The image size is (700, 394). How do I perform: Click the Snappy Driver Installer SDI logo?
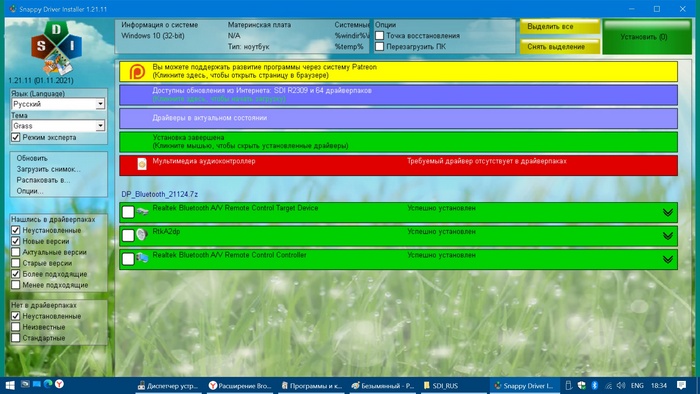tap(57, 48)
